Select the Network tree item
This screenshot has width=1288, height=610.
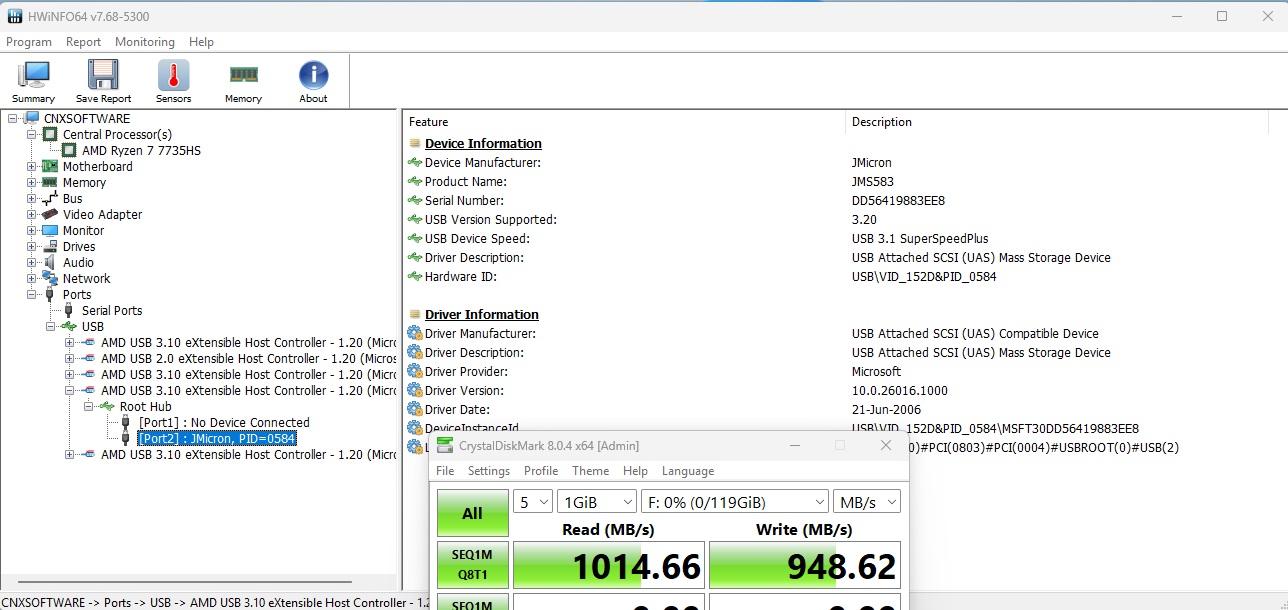(86, 279)
